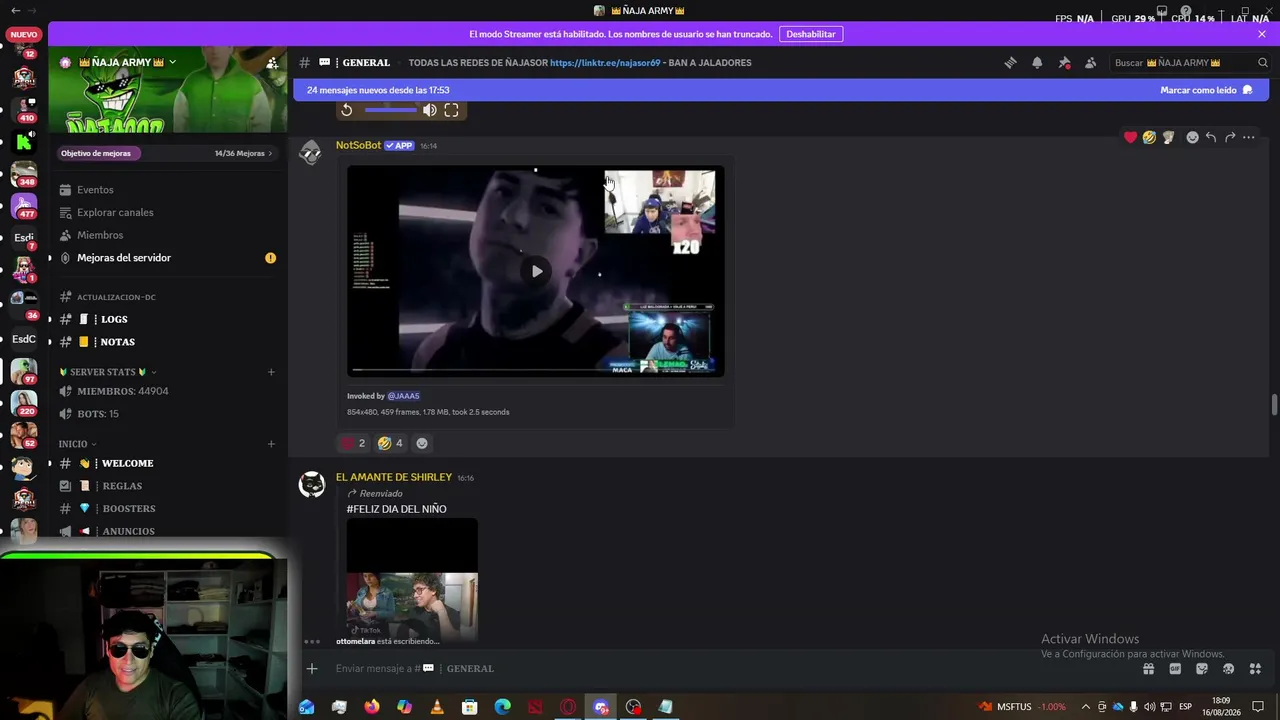
Task: Play the NotSoBot video attachment
Action: (537, 271)
